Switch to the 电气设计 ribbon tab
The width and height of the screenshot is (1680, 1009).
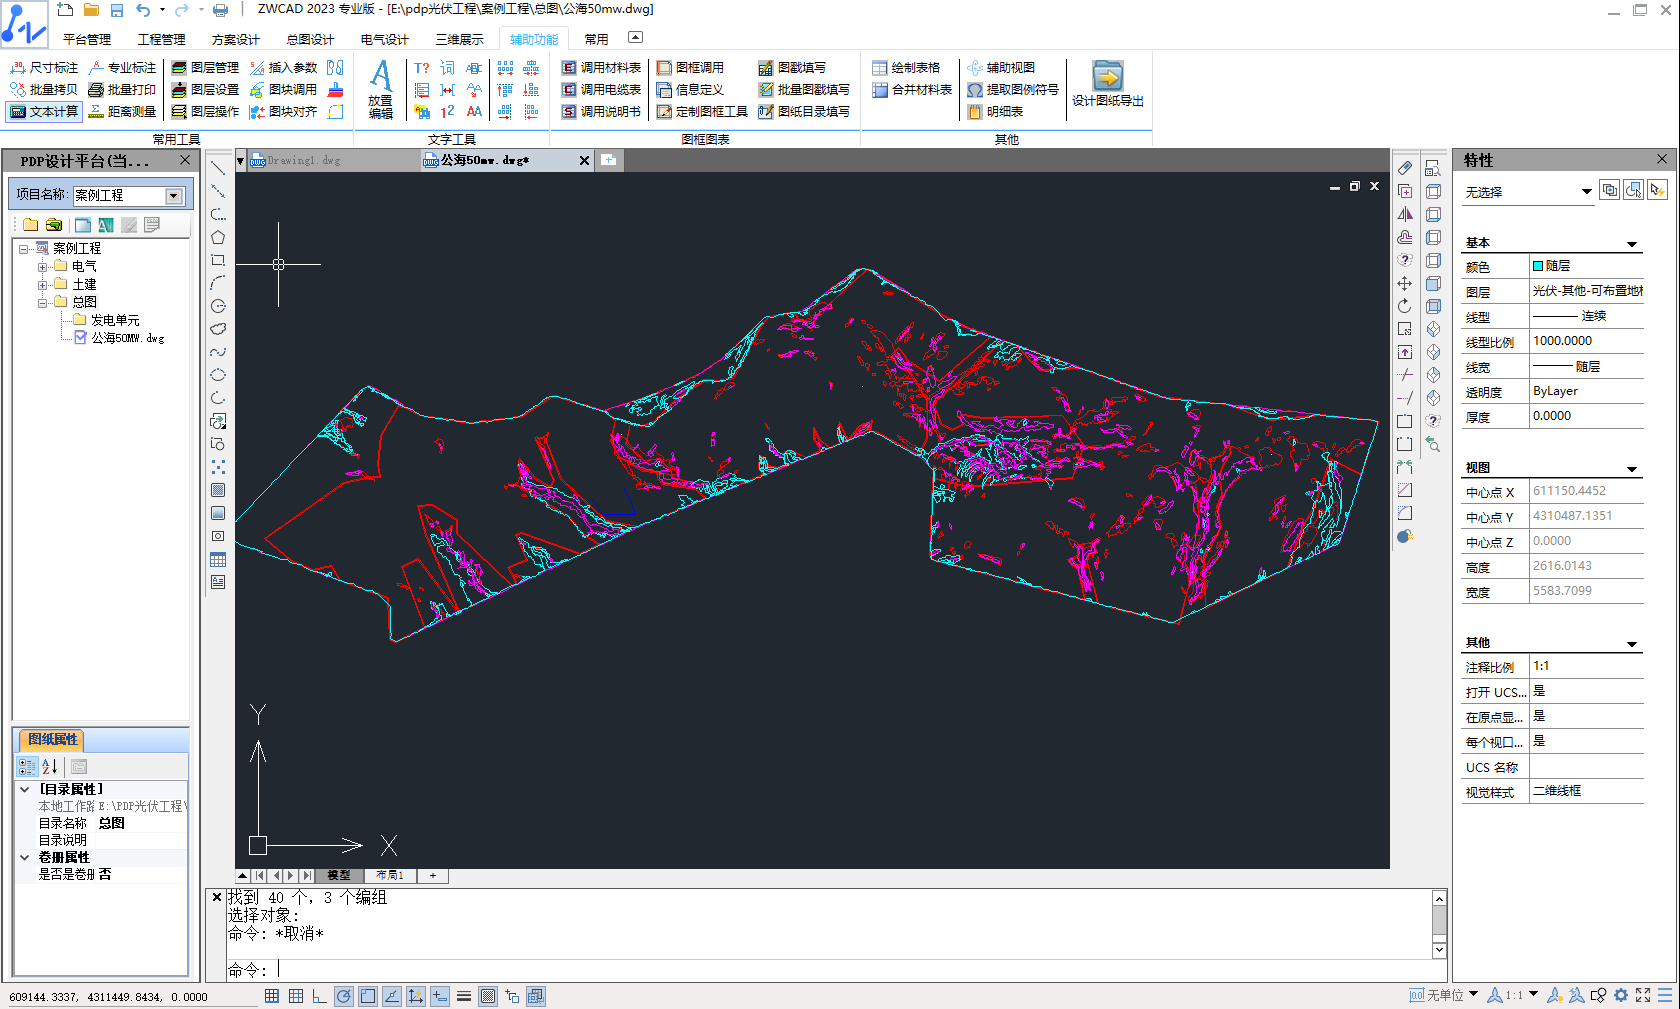point(384,39)
